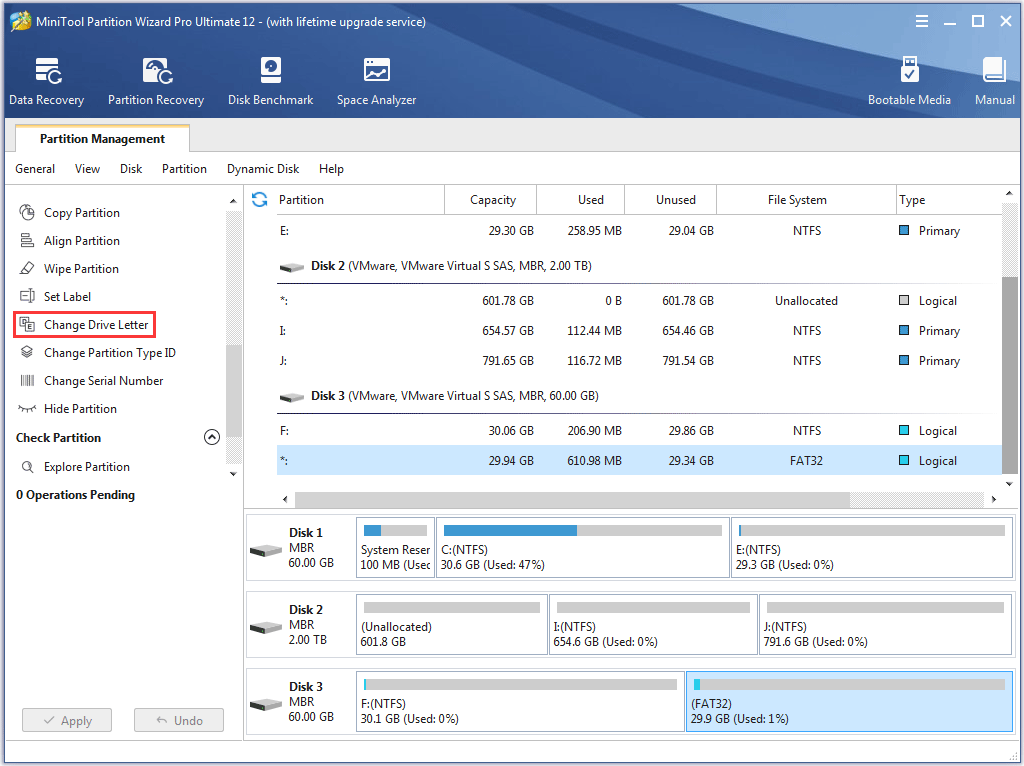The image size is (1024, 766).
Task: Select the F:(NTFS) block in disk map
Action: pyautogui.click(x=520, y=702)
